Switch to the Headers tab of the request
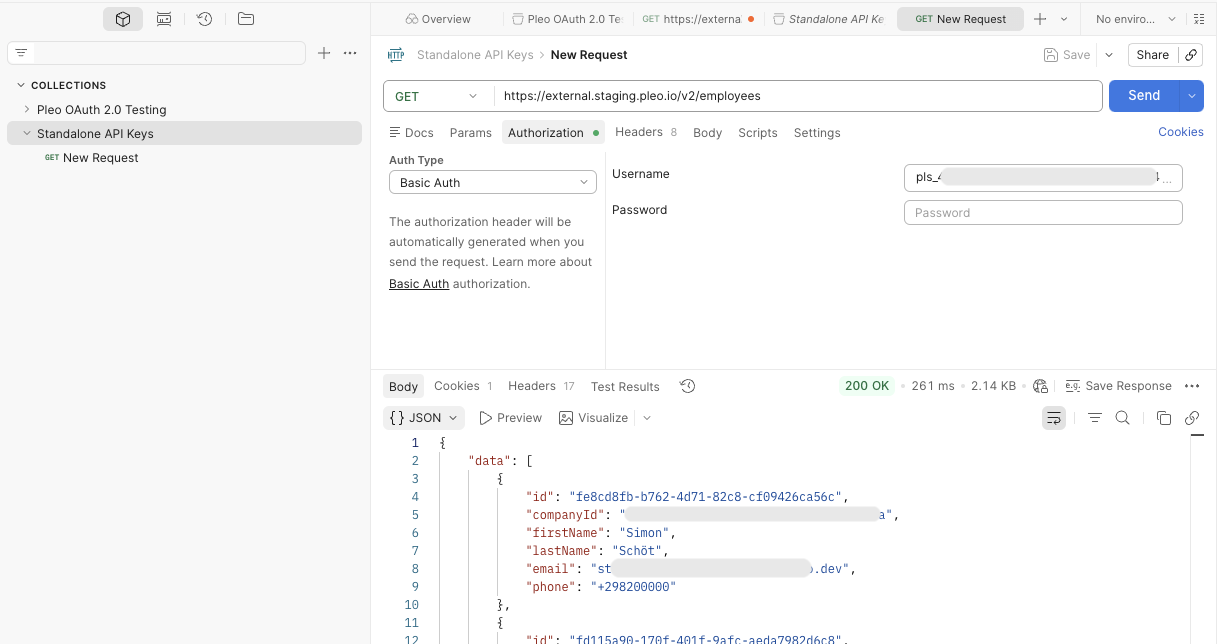Screen dimensions: 1217x644 638,132
